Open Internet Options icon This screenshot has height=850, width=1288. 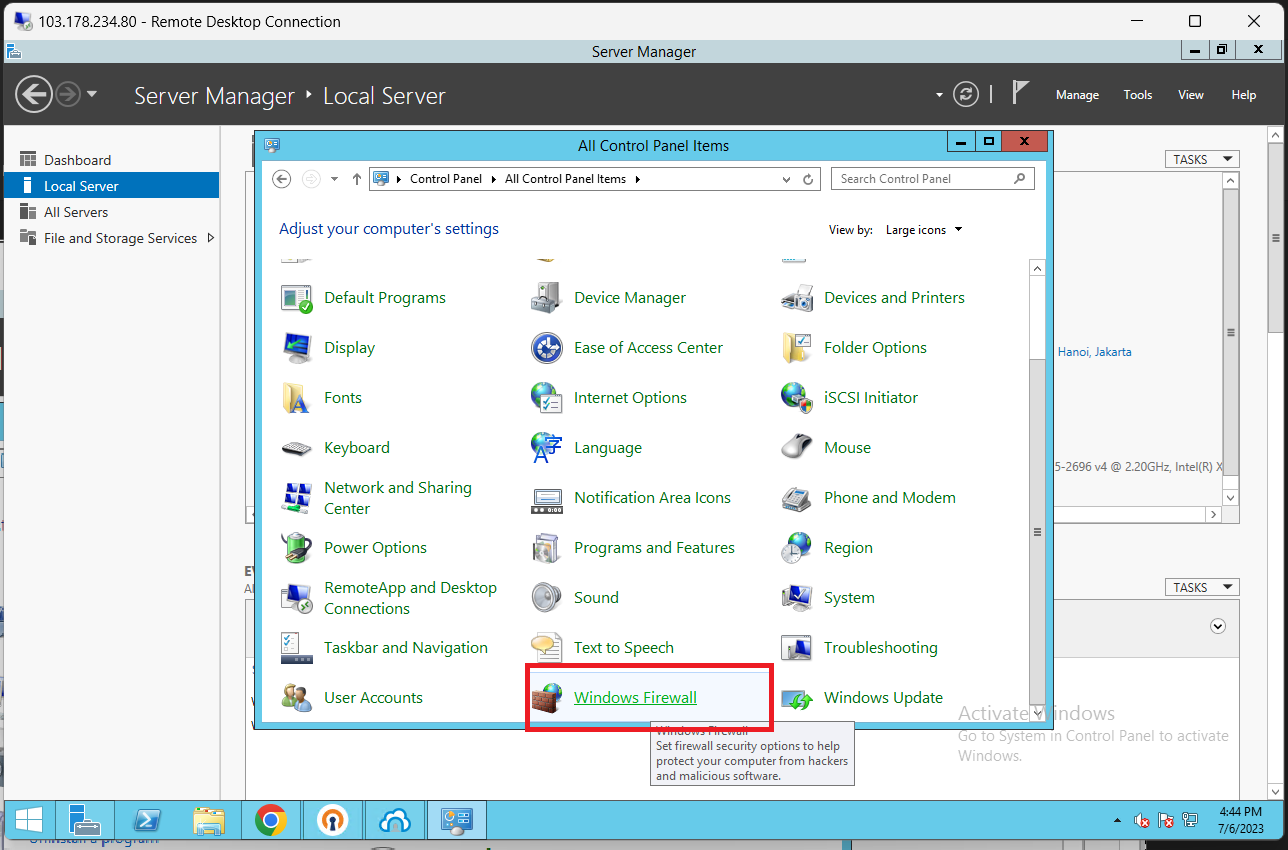point(547,398)
